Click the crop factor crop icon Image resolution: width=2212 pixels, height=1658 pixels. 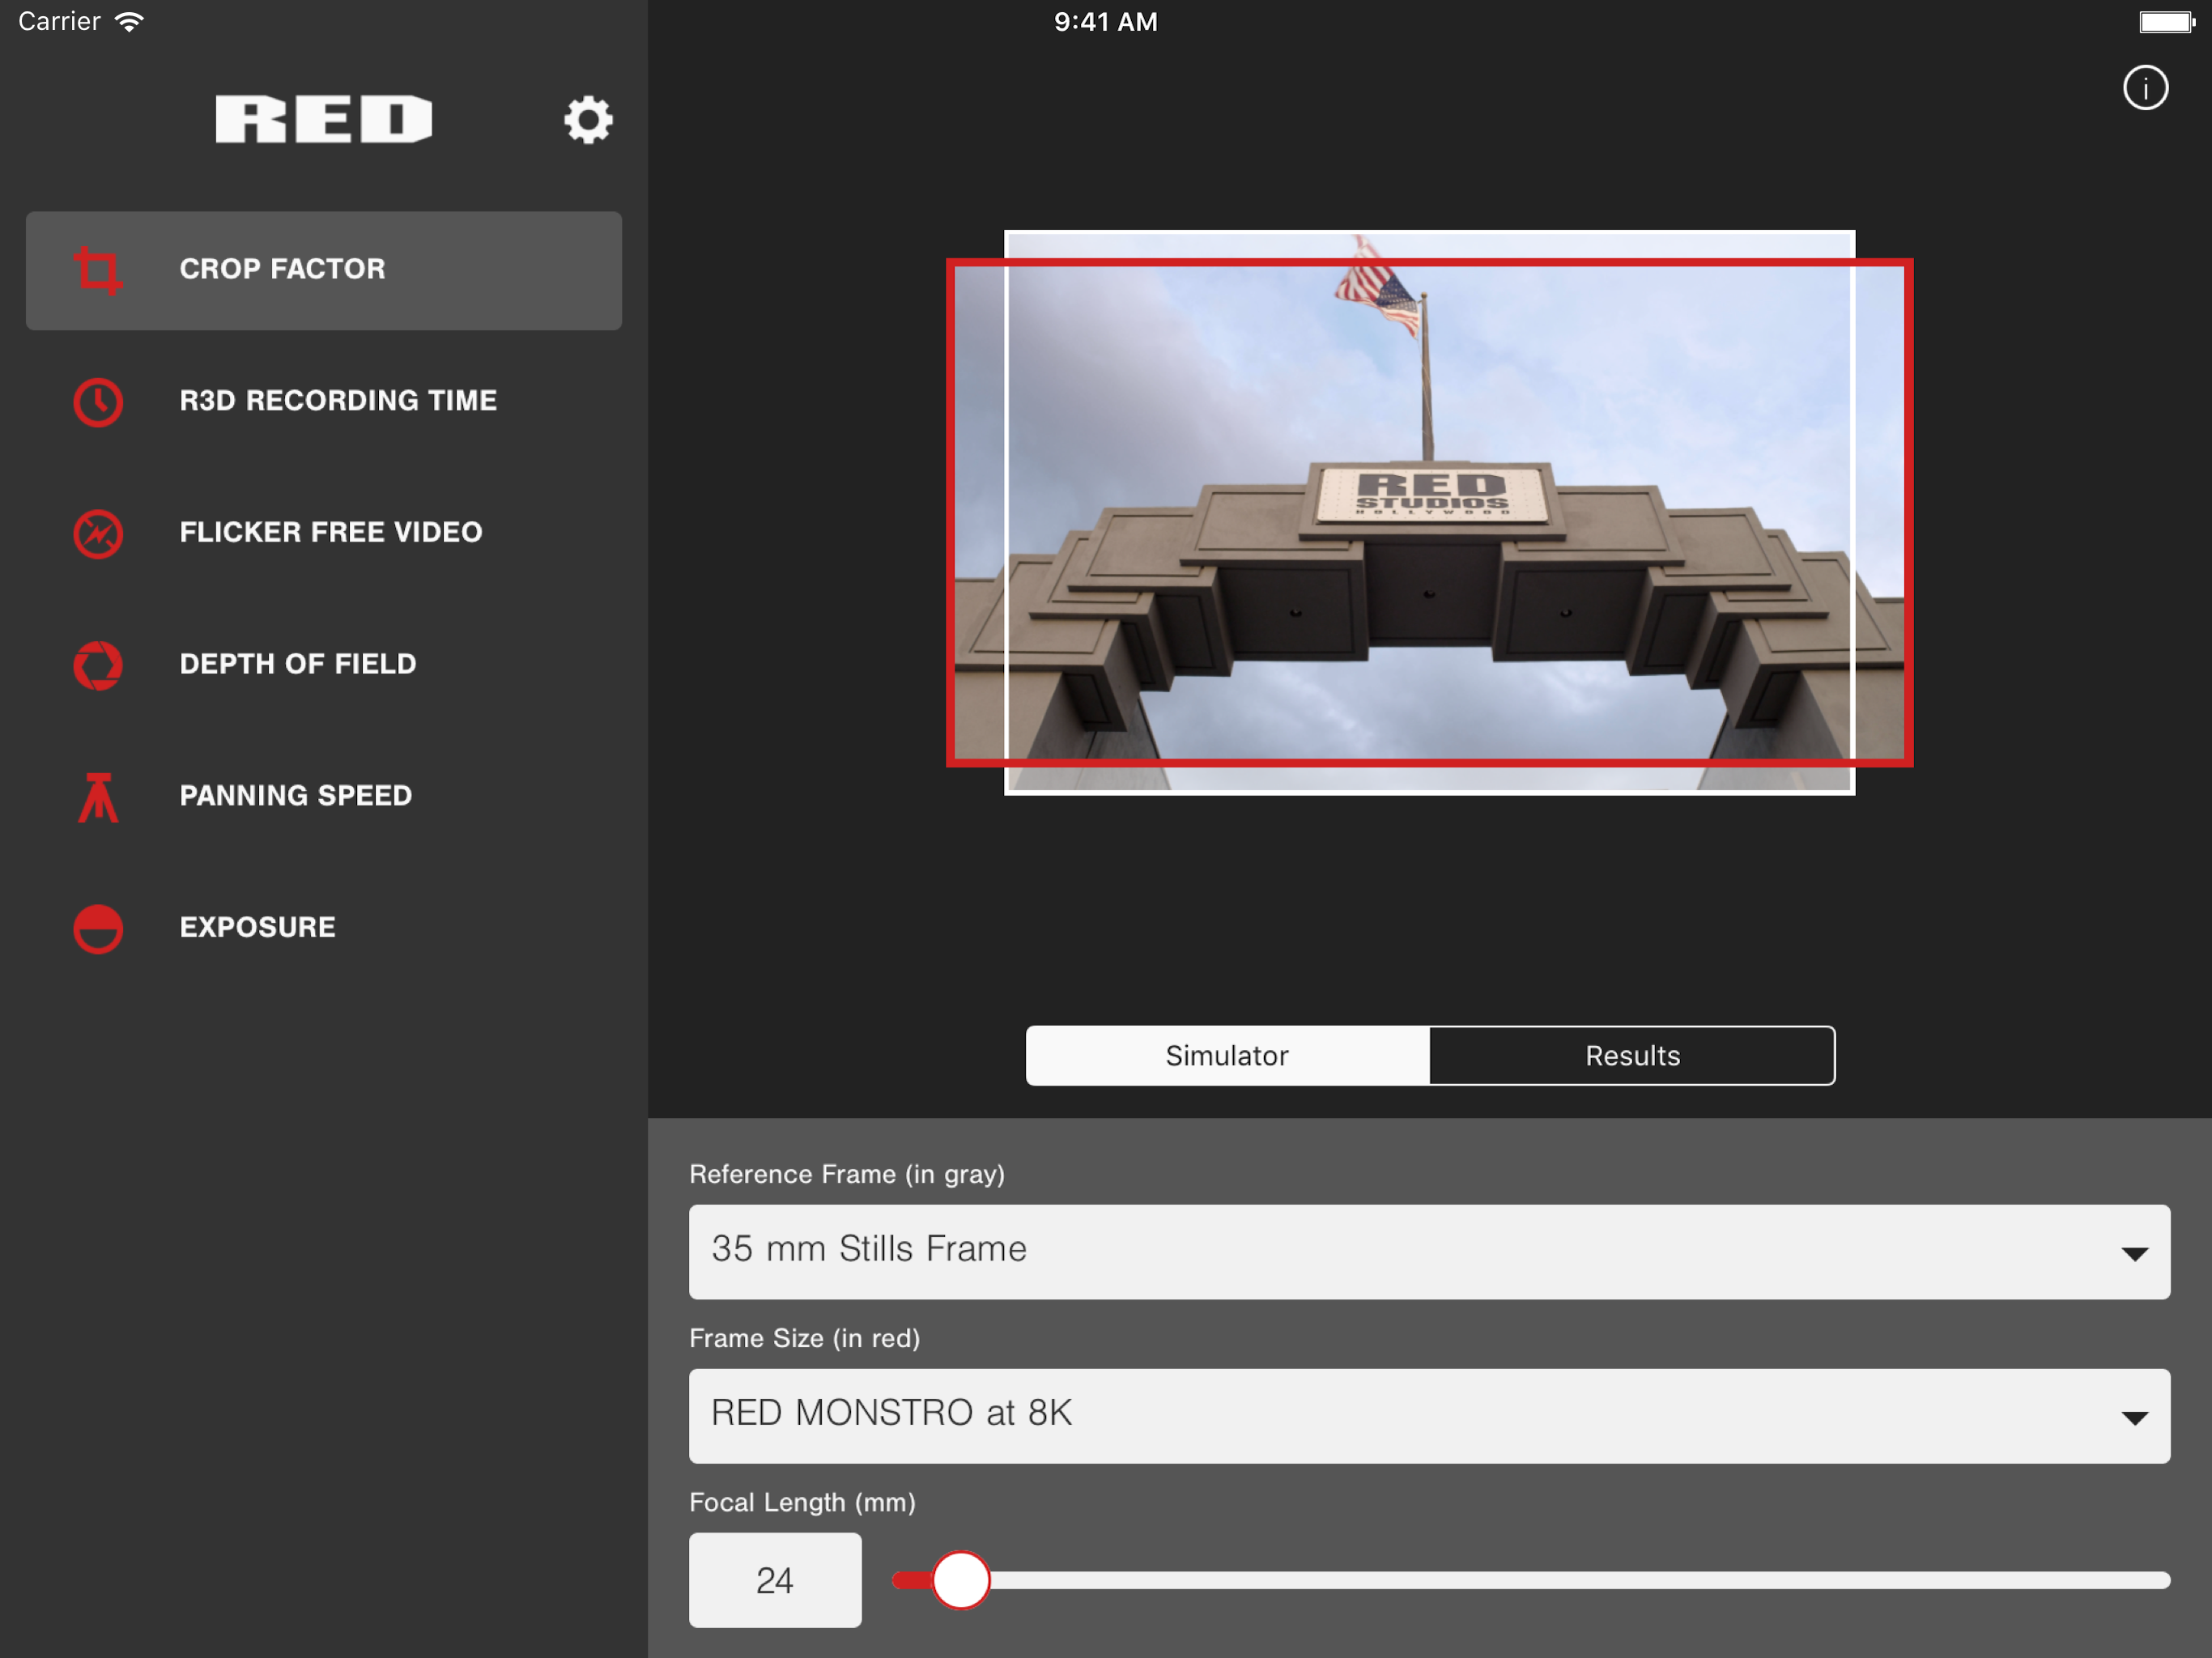[x=98, y=270]
